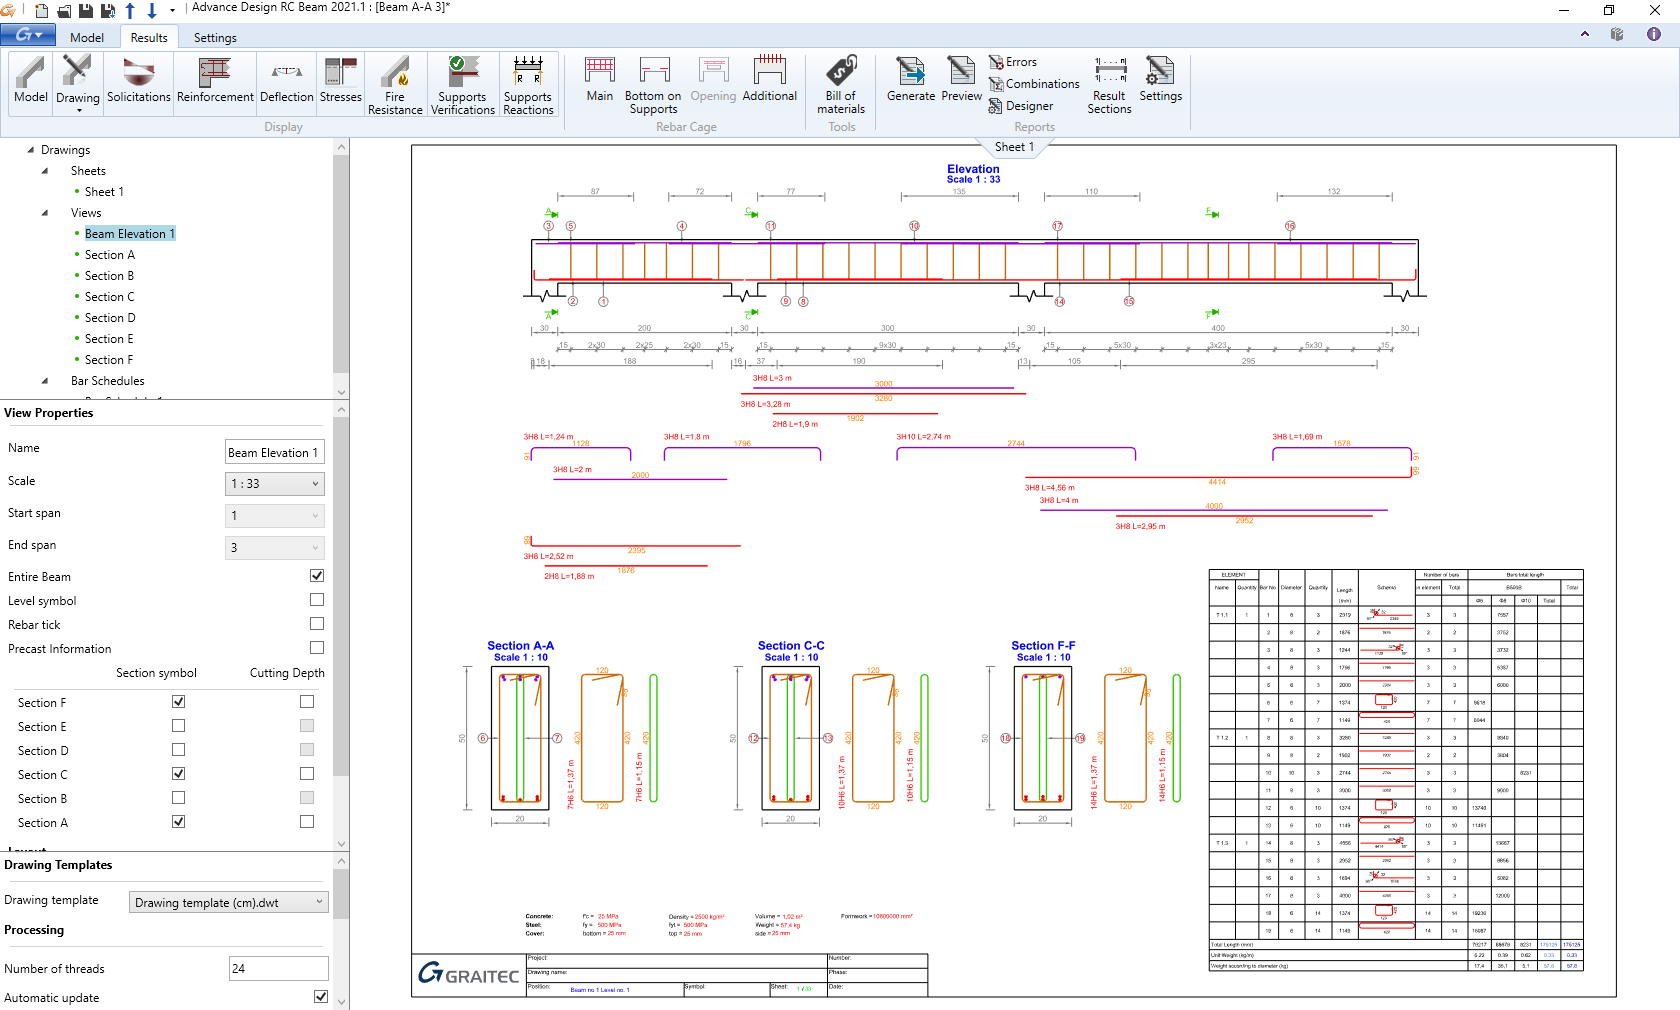Select Section D in drawings tree
1680x1010 pixels.
[110, 318]
